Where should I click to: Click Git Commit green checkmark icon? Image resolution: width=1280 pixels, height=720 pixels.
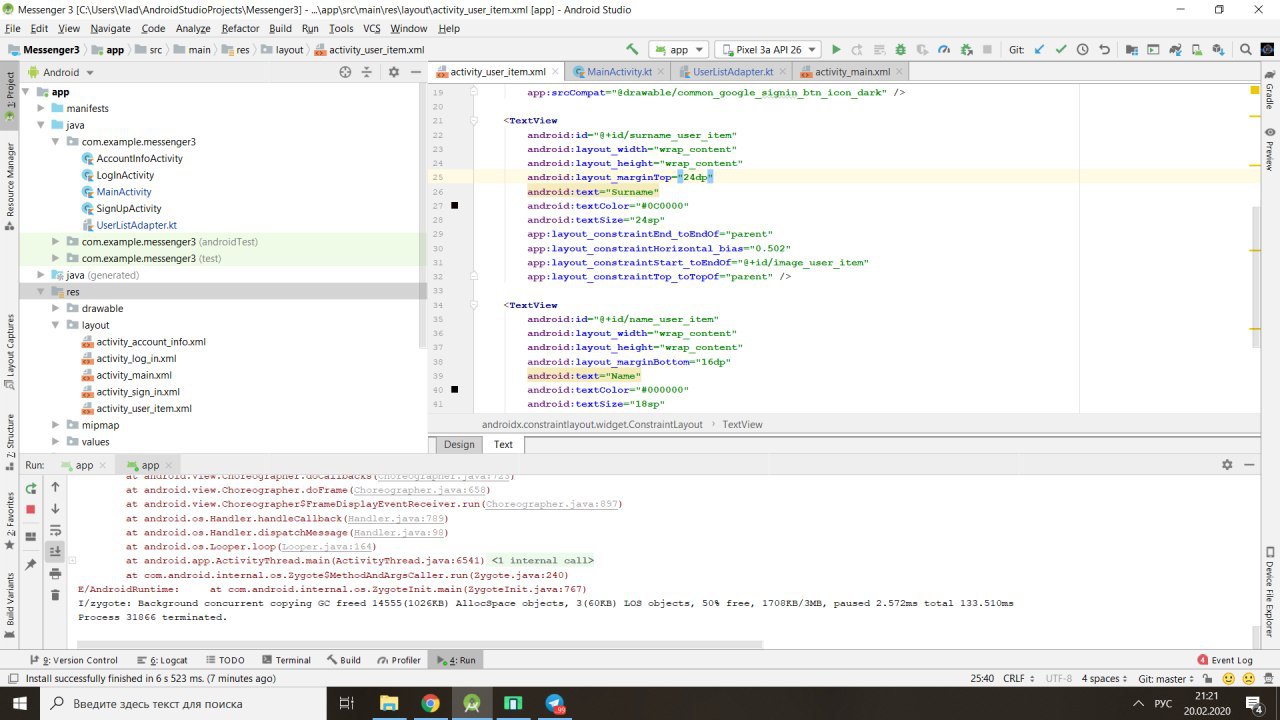click(1061, 49)
